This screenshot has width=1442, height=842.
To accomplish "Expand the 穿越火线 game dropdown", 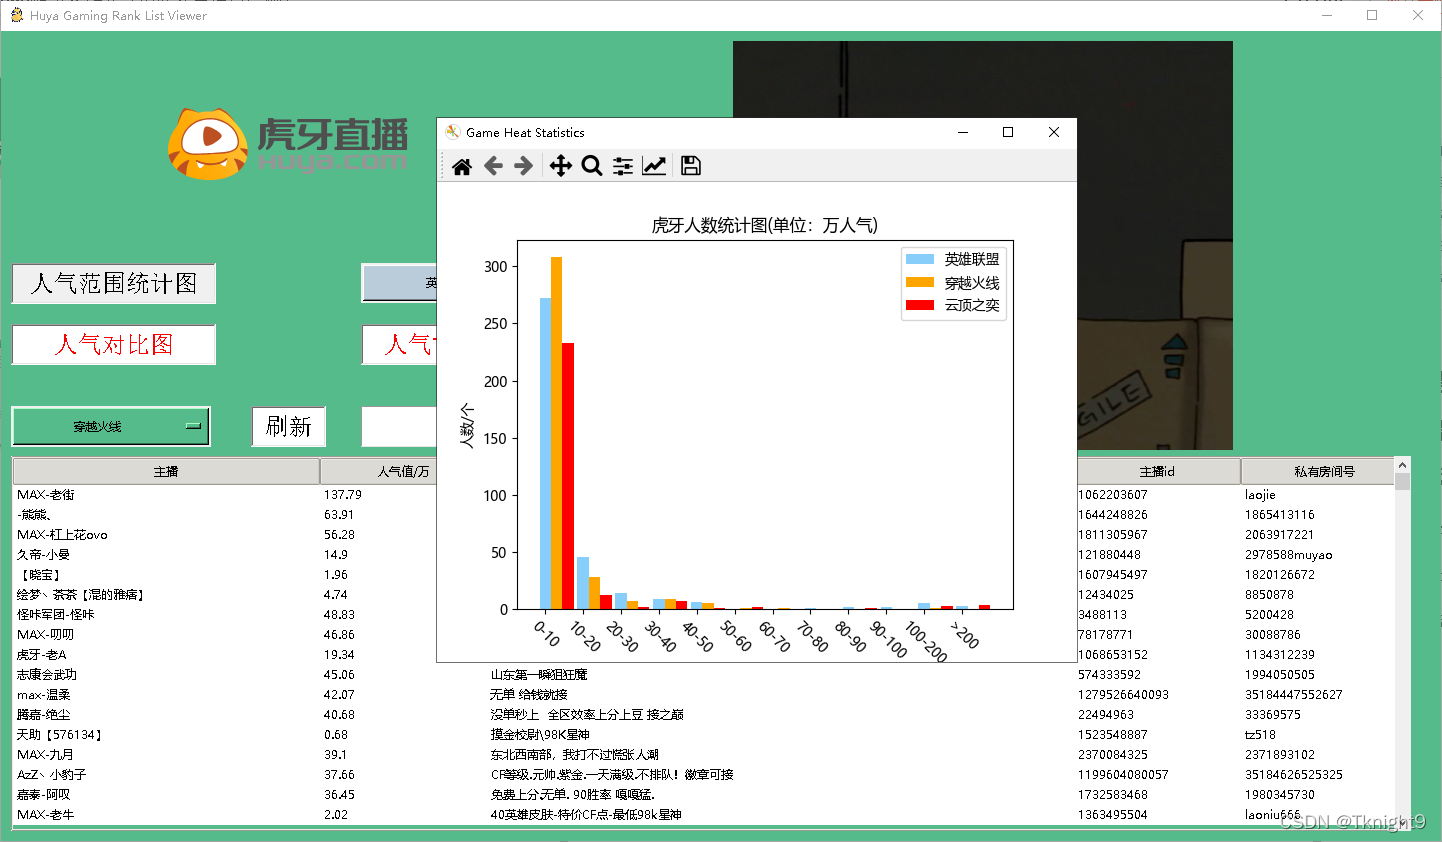I will pyautogui.click(x=111, y=427).
